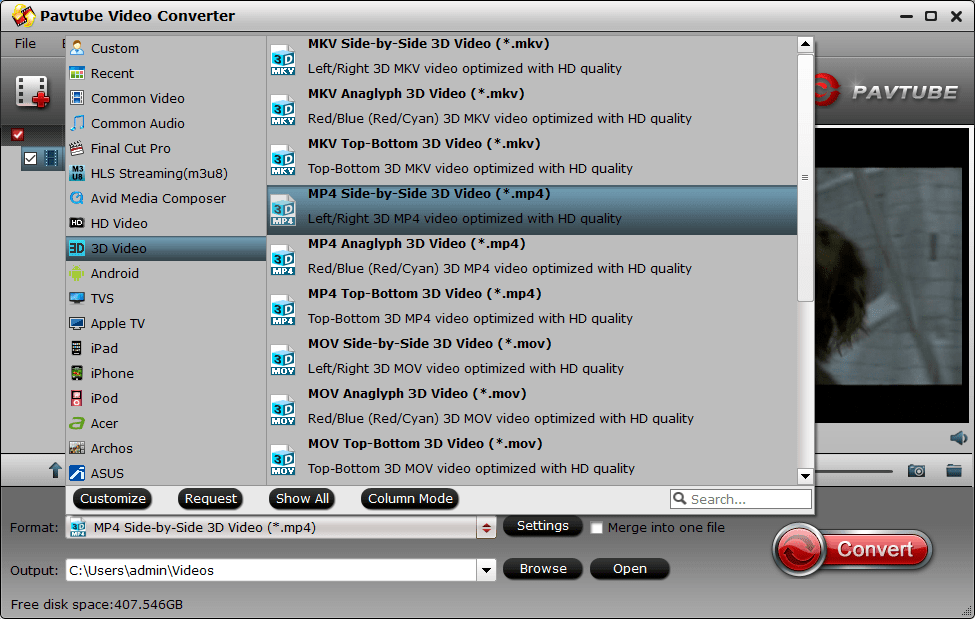
Task: Select MP4 Anaglyph 3D Video format icon
Action: coord(283,260)
